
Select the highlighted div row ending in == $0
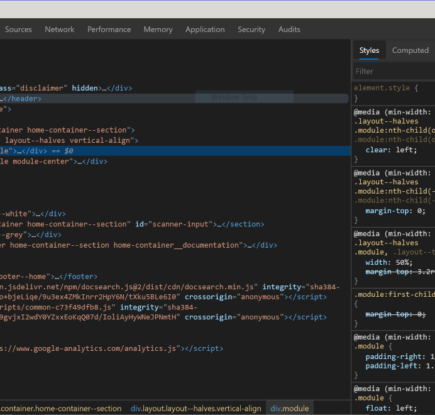(175, 151)
